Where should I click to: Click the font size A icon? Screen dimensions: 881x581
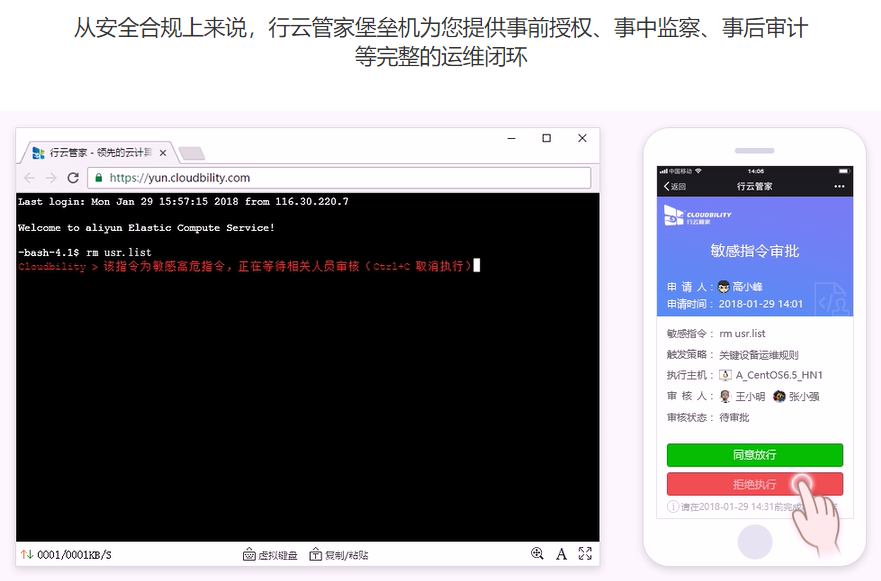pos(561,555)
